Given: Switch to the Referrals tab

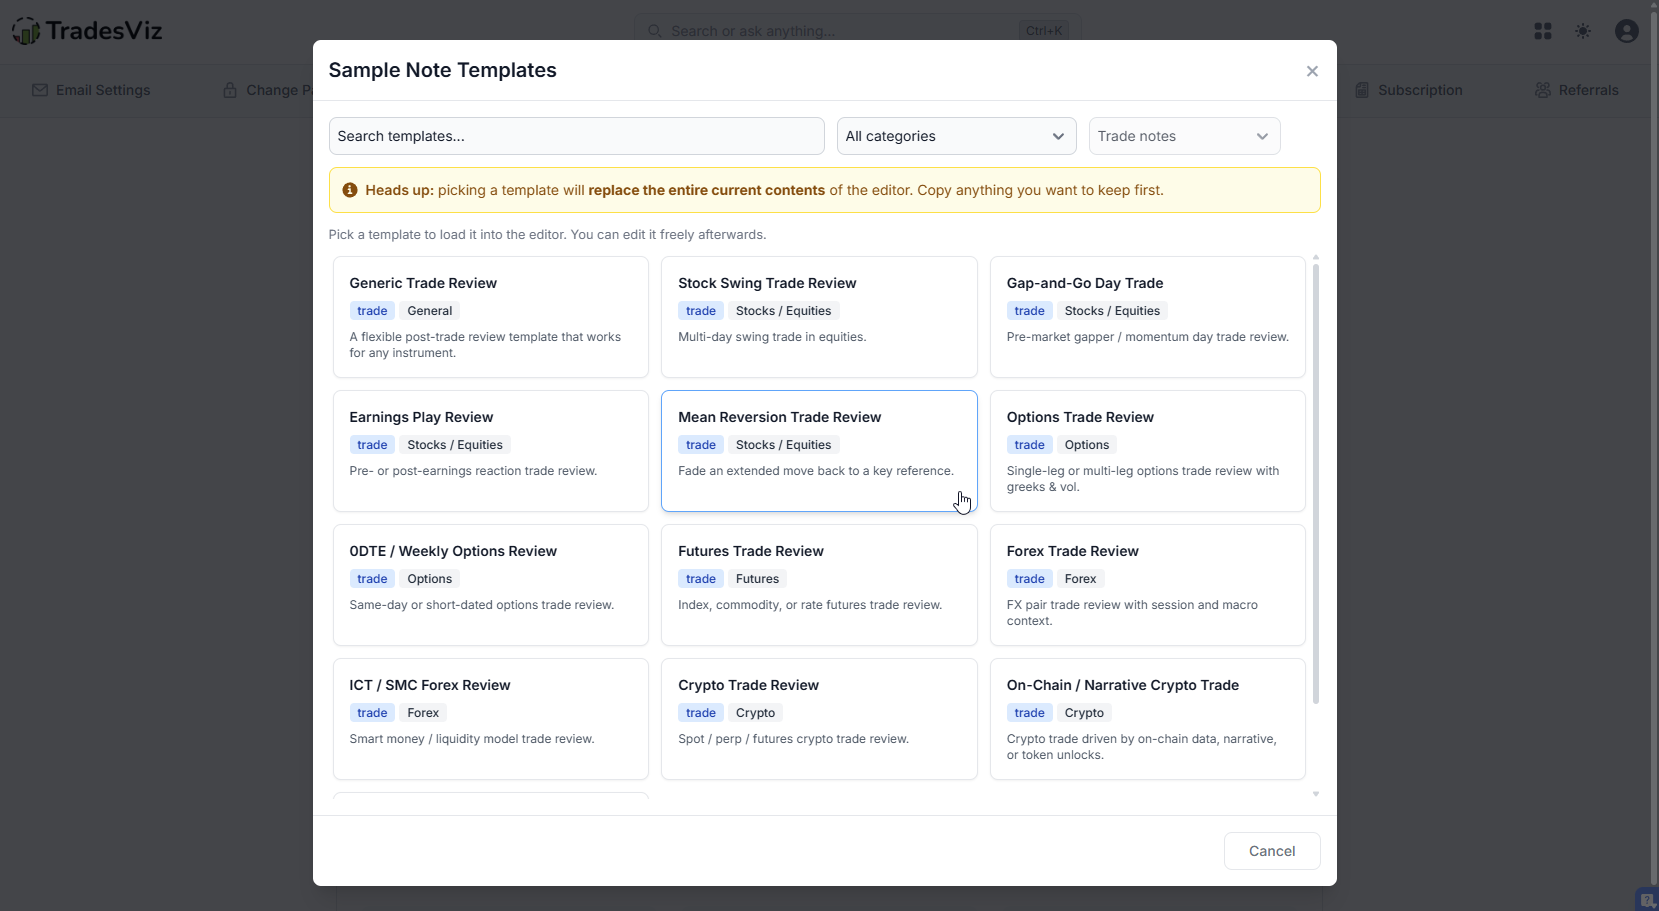Looking at the screenshot, I should (x=1576, y=90).
